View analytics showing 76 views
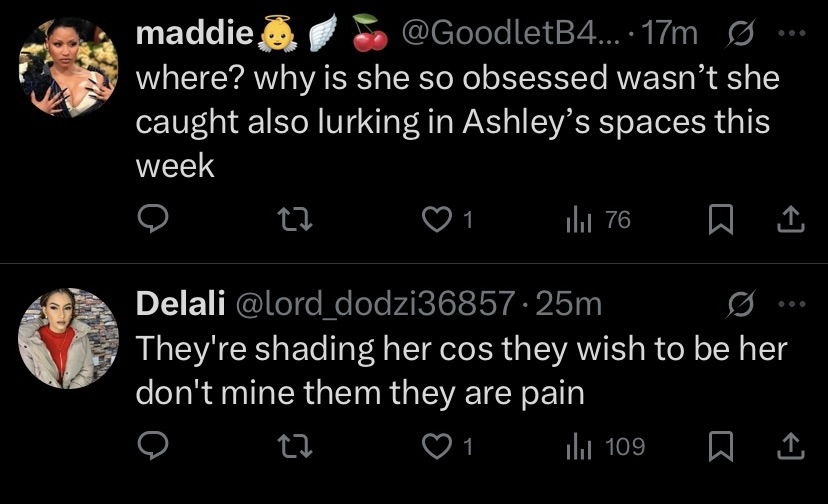Viewport: 828px width, 504px height. point(598,220)
